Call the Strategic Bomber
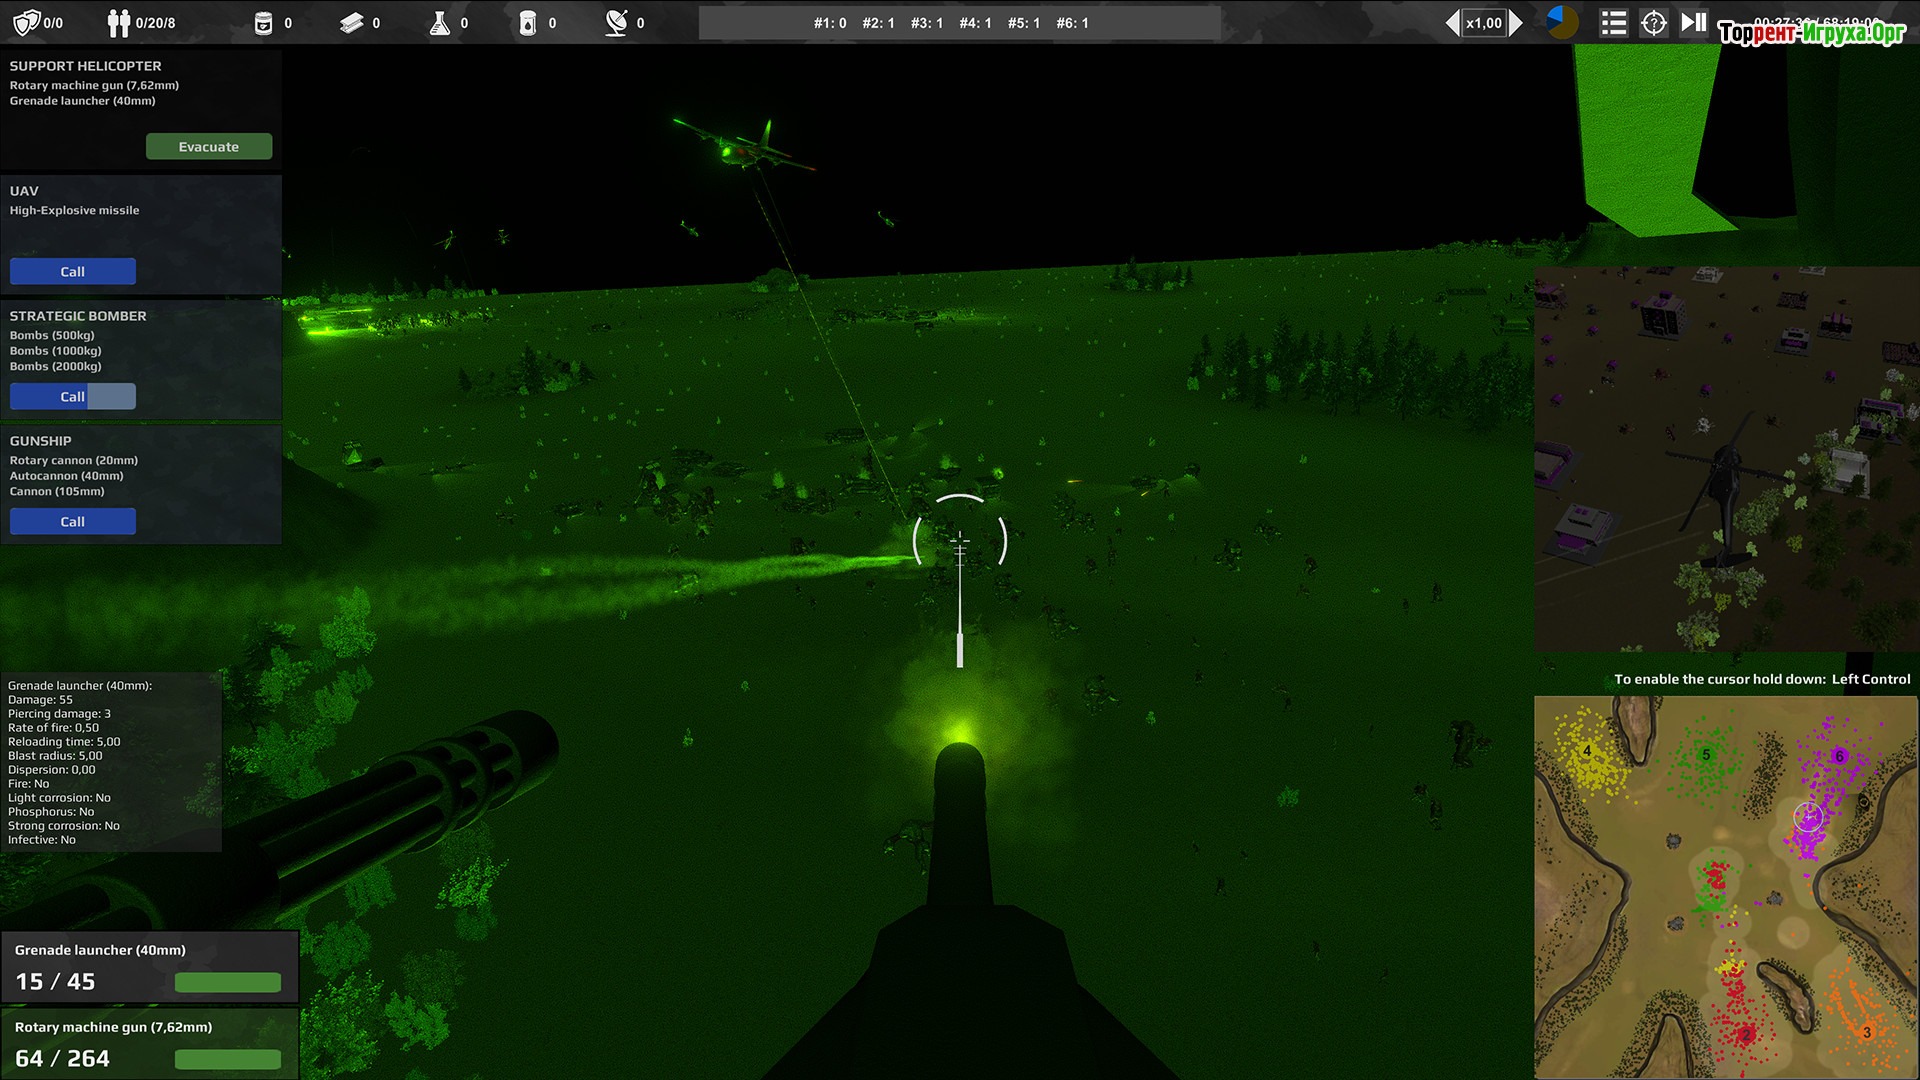The height and width of the screenshot is (1080, 1920). (x=73, y=396)
